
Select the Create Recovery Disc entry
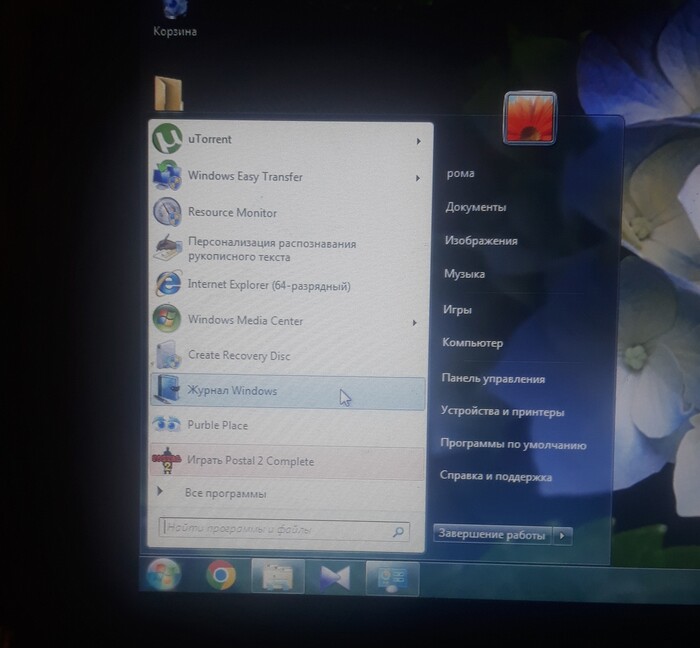coord(288,355)
